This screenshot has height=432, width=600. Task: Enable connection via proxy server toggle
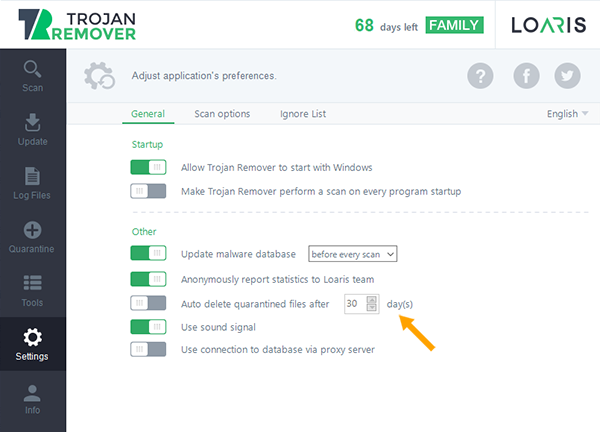148,349
